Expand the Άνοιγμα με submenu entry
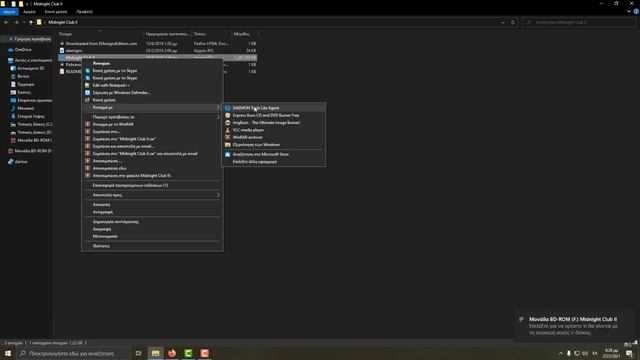This screenshot has height=360, width=640. pos(152,107)
